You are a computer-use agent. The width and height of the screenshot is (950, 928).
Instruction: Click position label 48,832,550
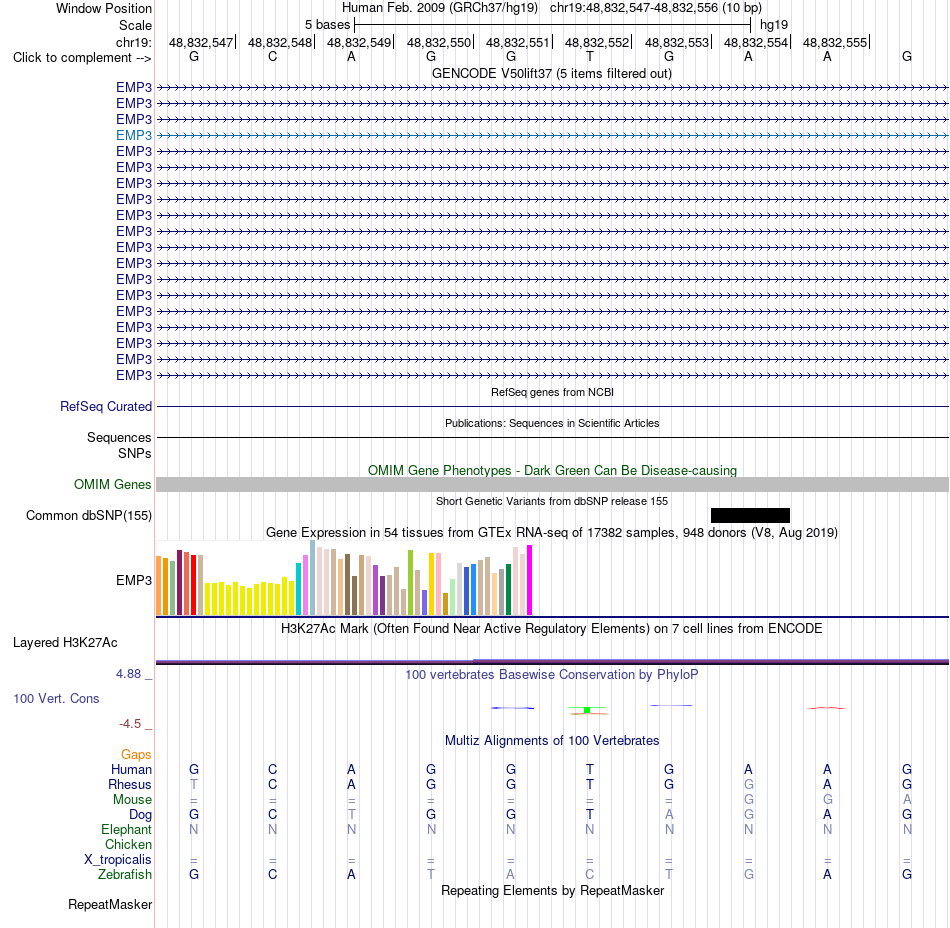pos(439,42)
